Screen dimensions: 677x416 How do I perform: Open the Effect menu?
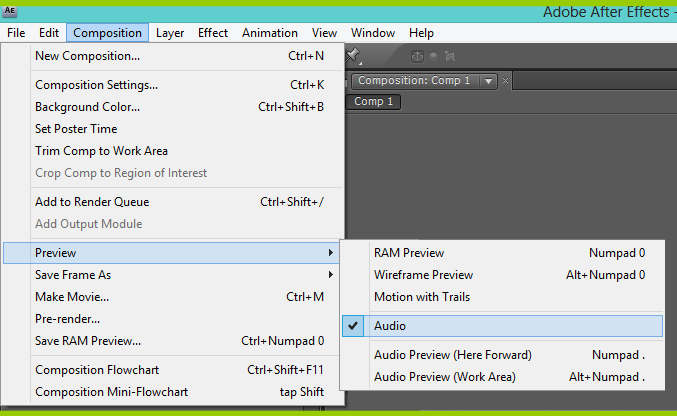click(213, 33)
